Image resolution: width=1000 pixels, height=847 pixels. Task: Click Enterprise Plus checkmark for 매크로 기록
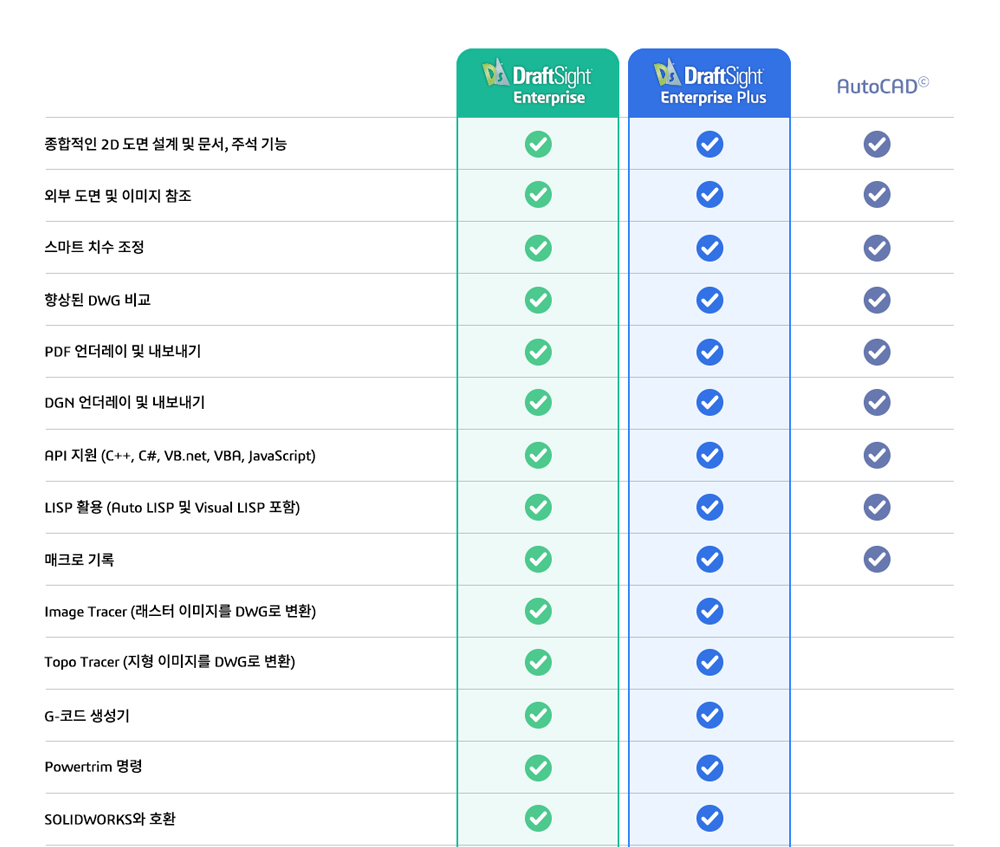710,559
